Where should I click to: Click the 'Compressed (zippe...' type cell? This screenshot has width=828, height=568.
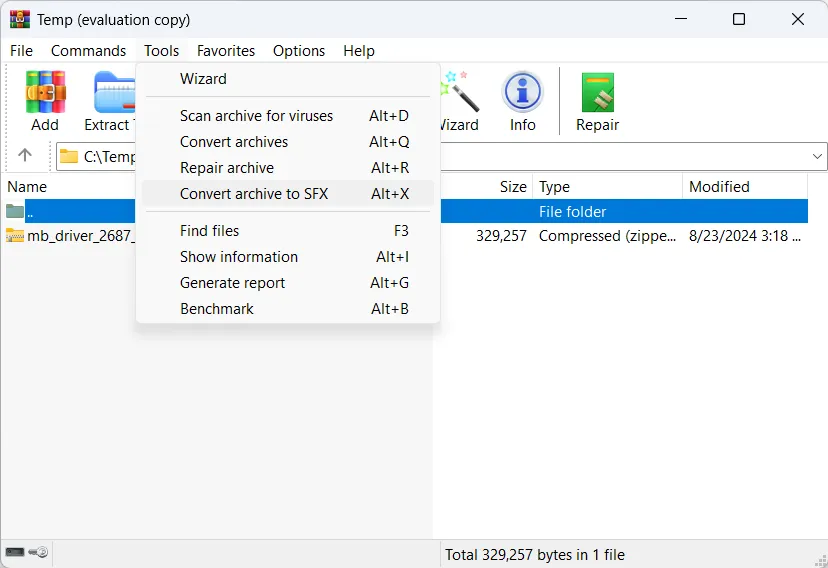(607, 235)
